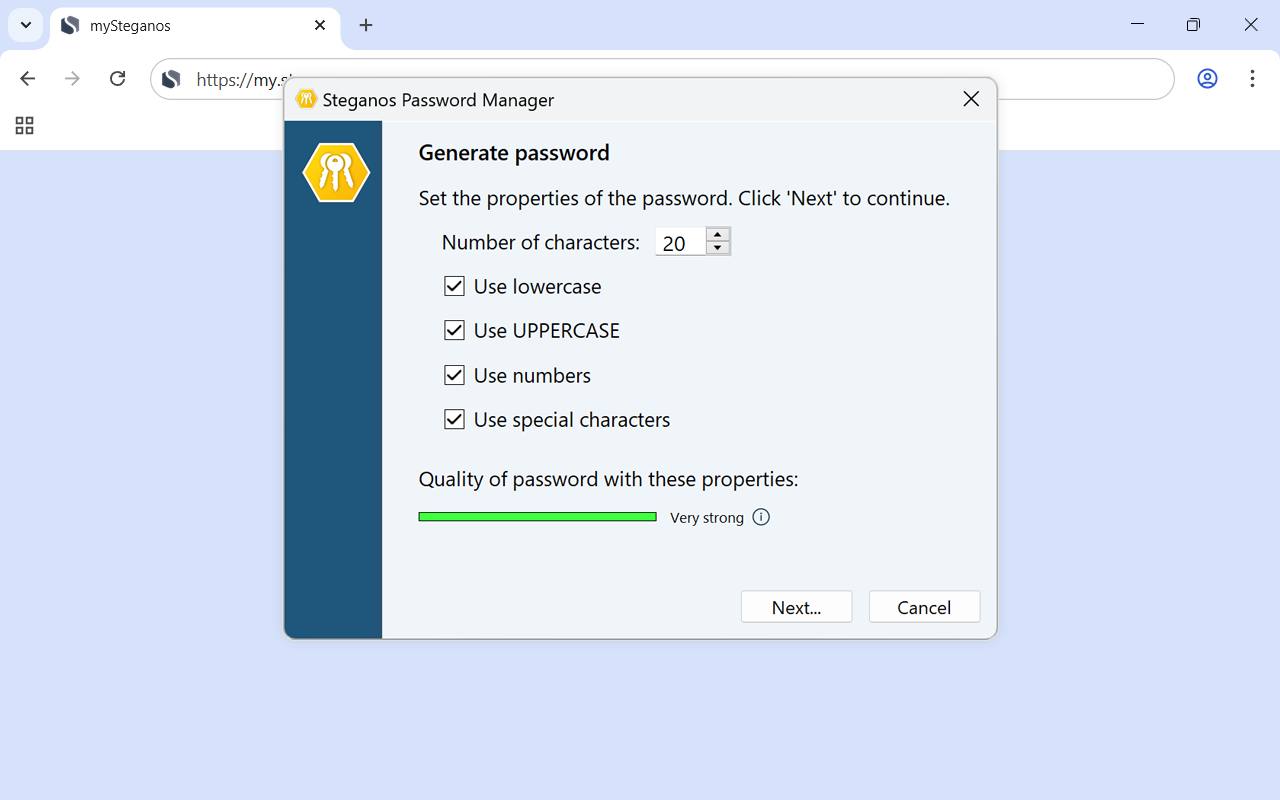Decrease the number of characters
Image resolution: width=1280 pixels, height=800 pixels.
pyautogui.click(x=718, y=248)
